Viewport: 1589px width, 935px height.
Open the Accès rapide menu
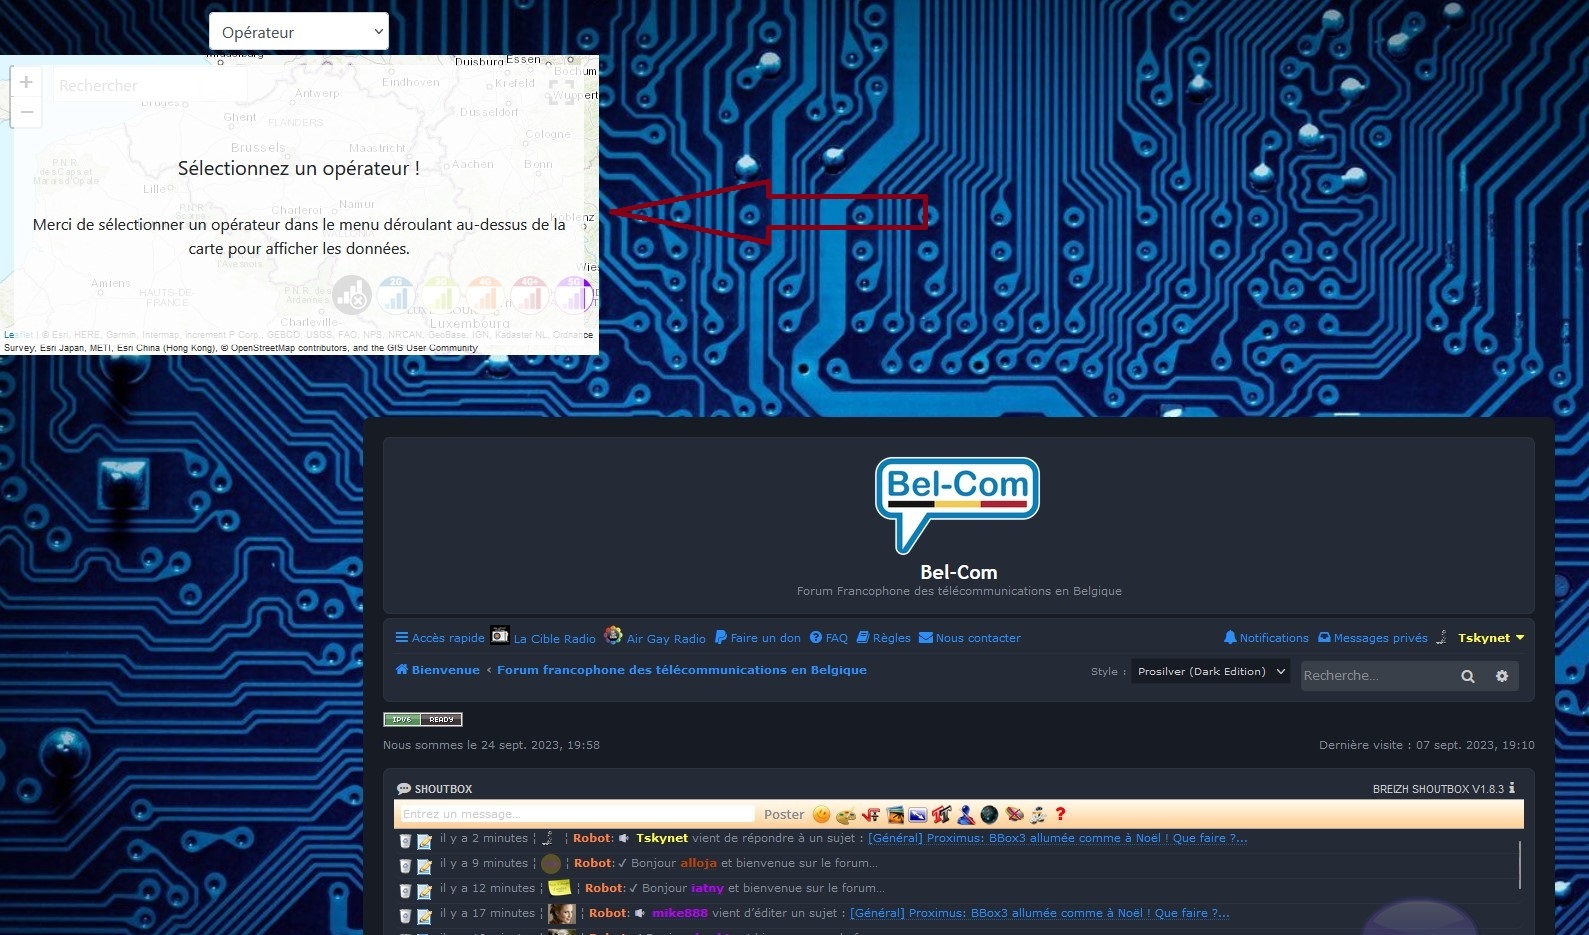coord(440,638)
